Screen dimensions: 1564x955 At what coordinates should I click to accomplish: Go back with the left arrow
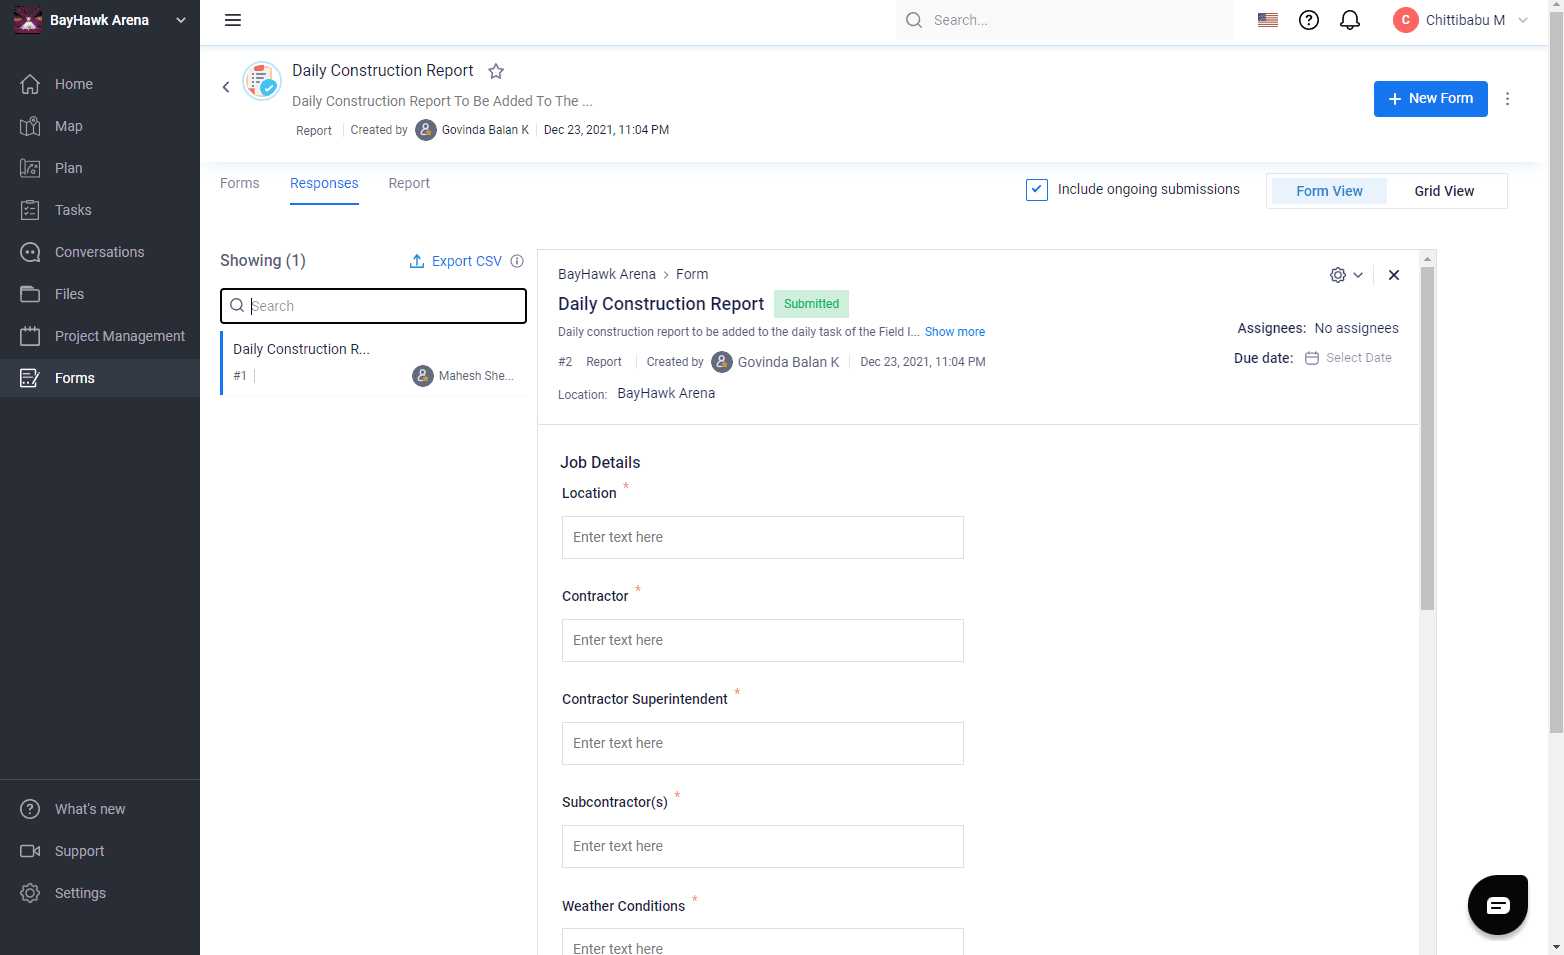point(226,87)
